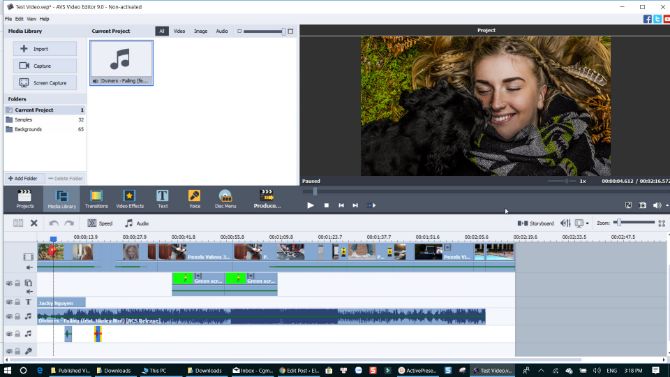The image size is (670, 377).
Task: Click the Delete Folder button
Action: point(65,178)
